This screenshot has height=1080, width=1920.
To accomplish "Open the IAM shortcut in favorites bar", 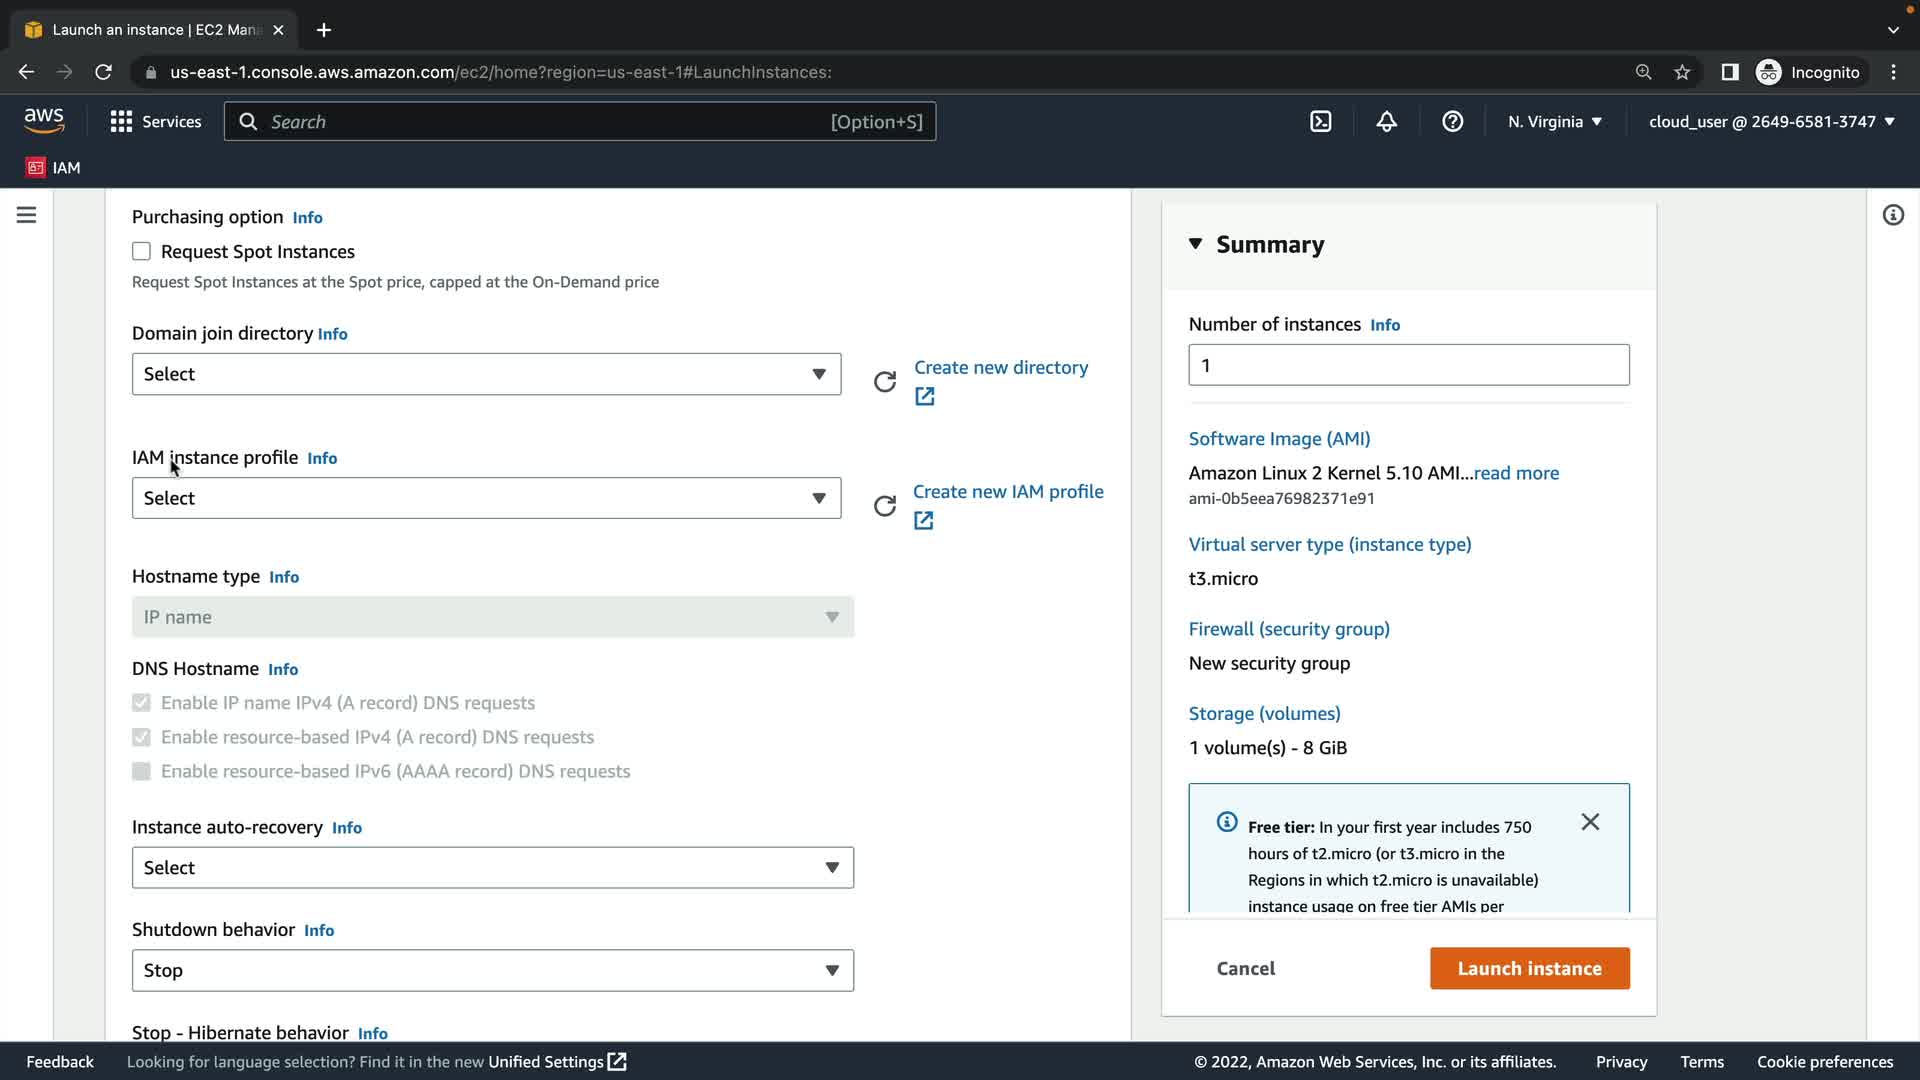I will click(54, 168).
